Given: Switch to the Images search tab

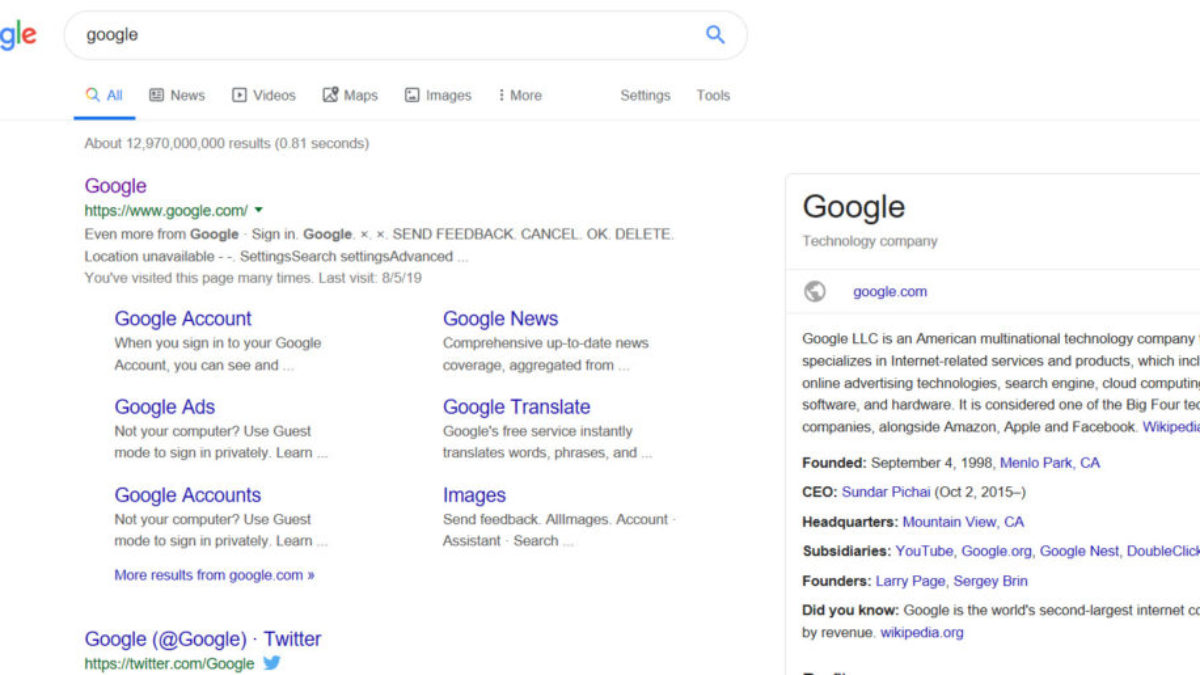Looking at the screenshot, I should [438, 96].
